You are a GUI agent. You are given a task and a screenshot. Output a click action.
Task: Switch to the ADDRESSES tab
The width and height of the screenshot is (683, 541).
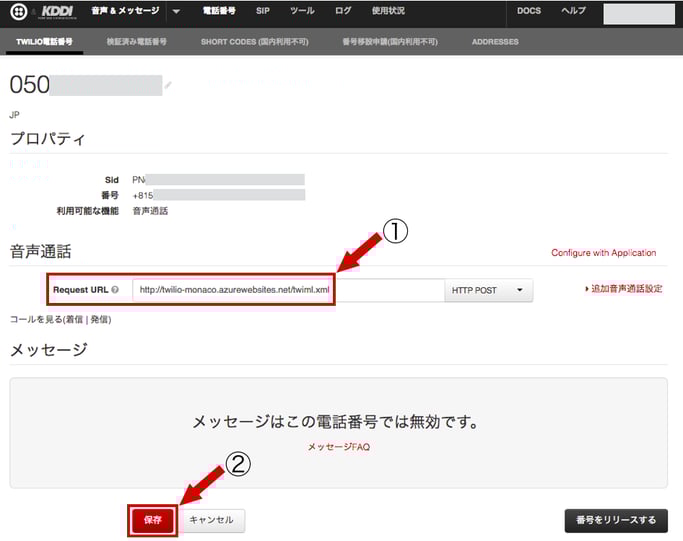coord(495,42)
